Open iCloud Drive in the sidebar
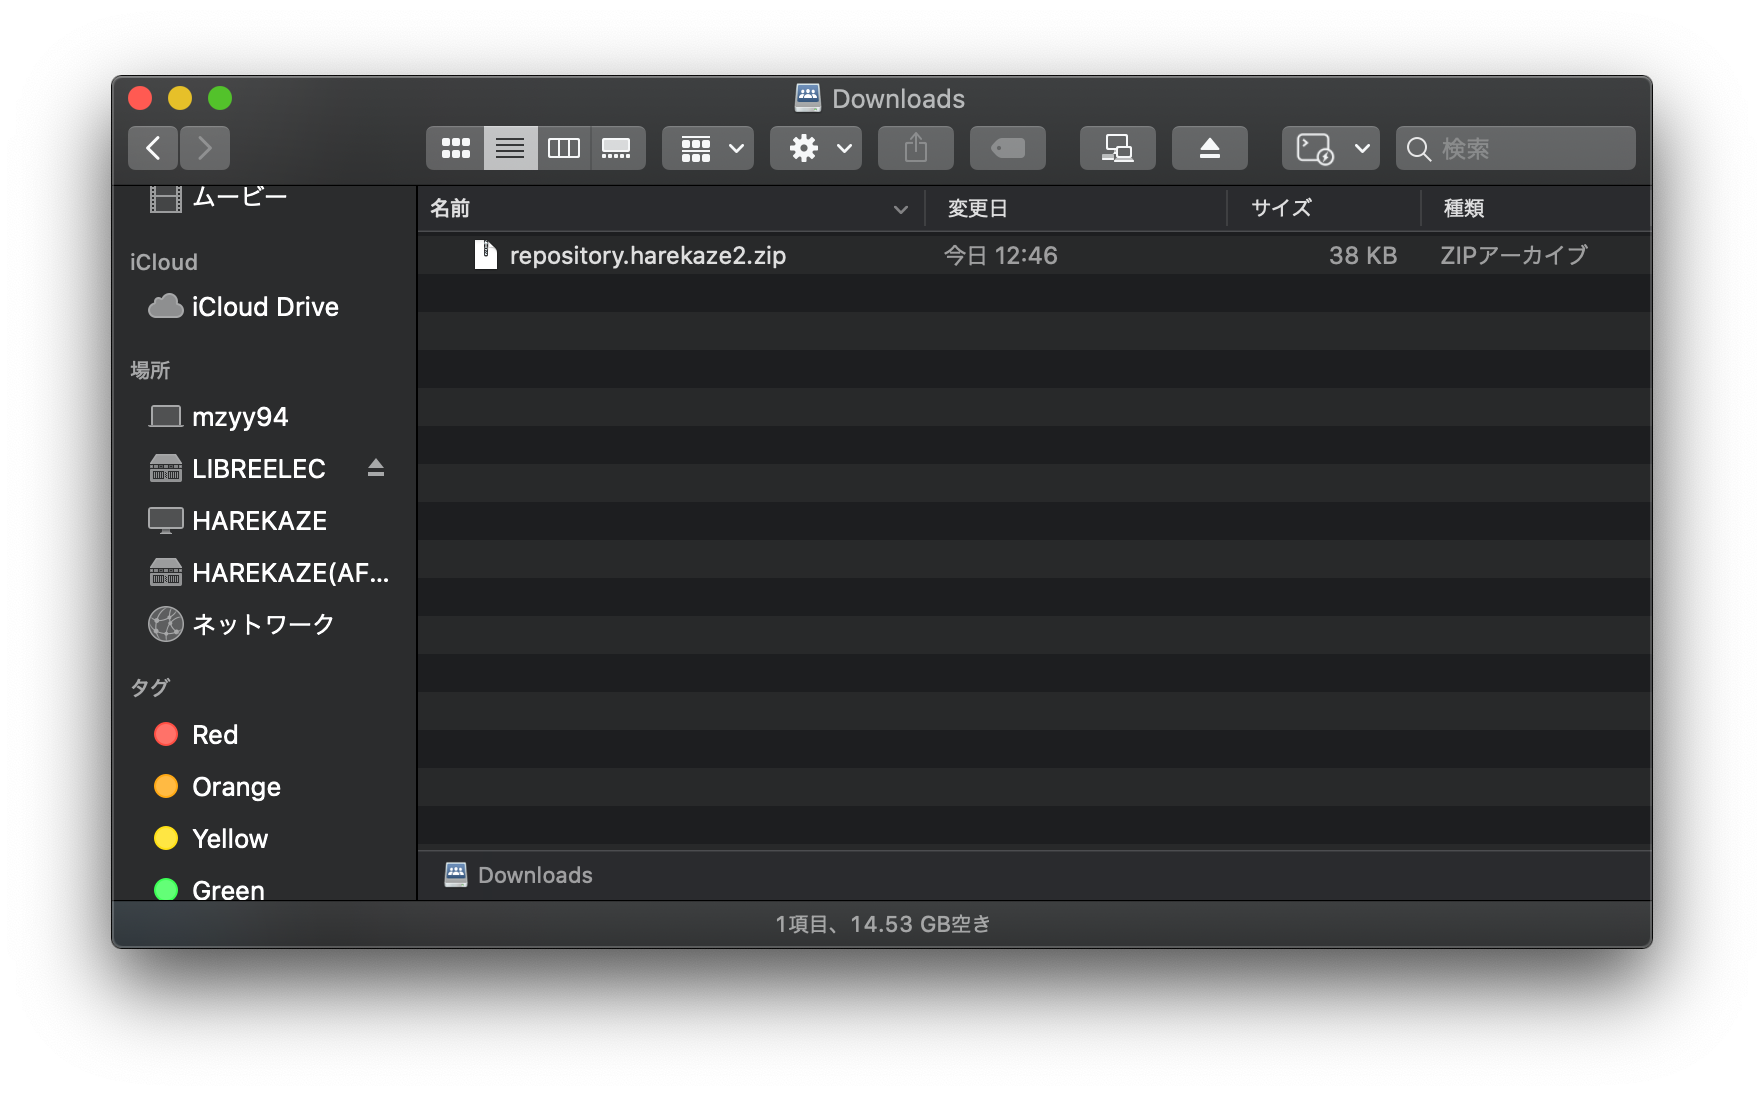Viewport: 1764px width, 1096px height. click(x=266, y=306)
